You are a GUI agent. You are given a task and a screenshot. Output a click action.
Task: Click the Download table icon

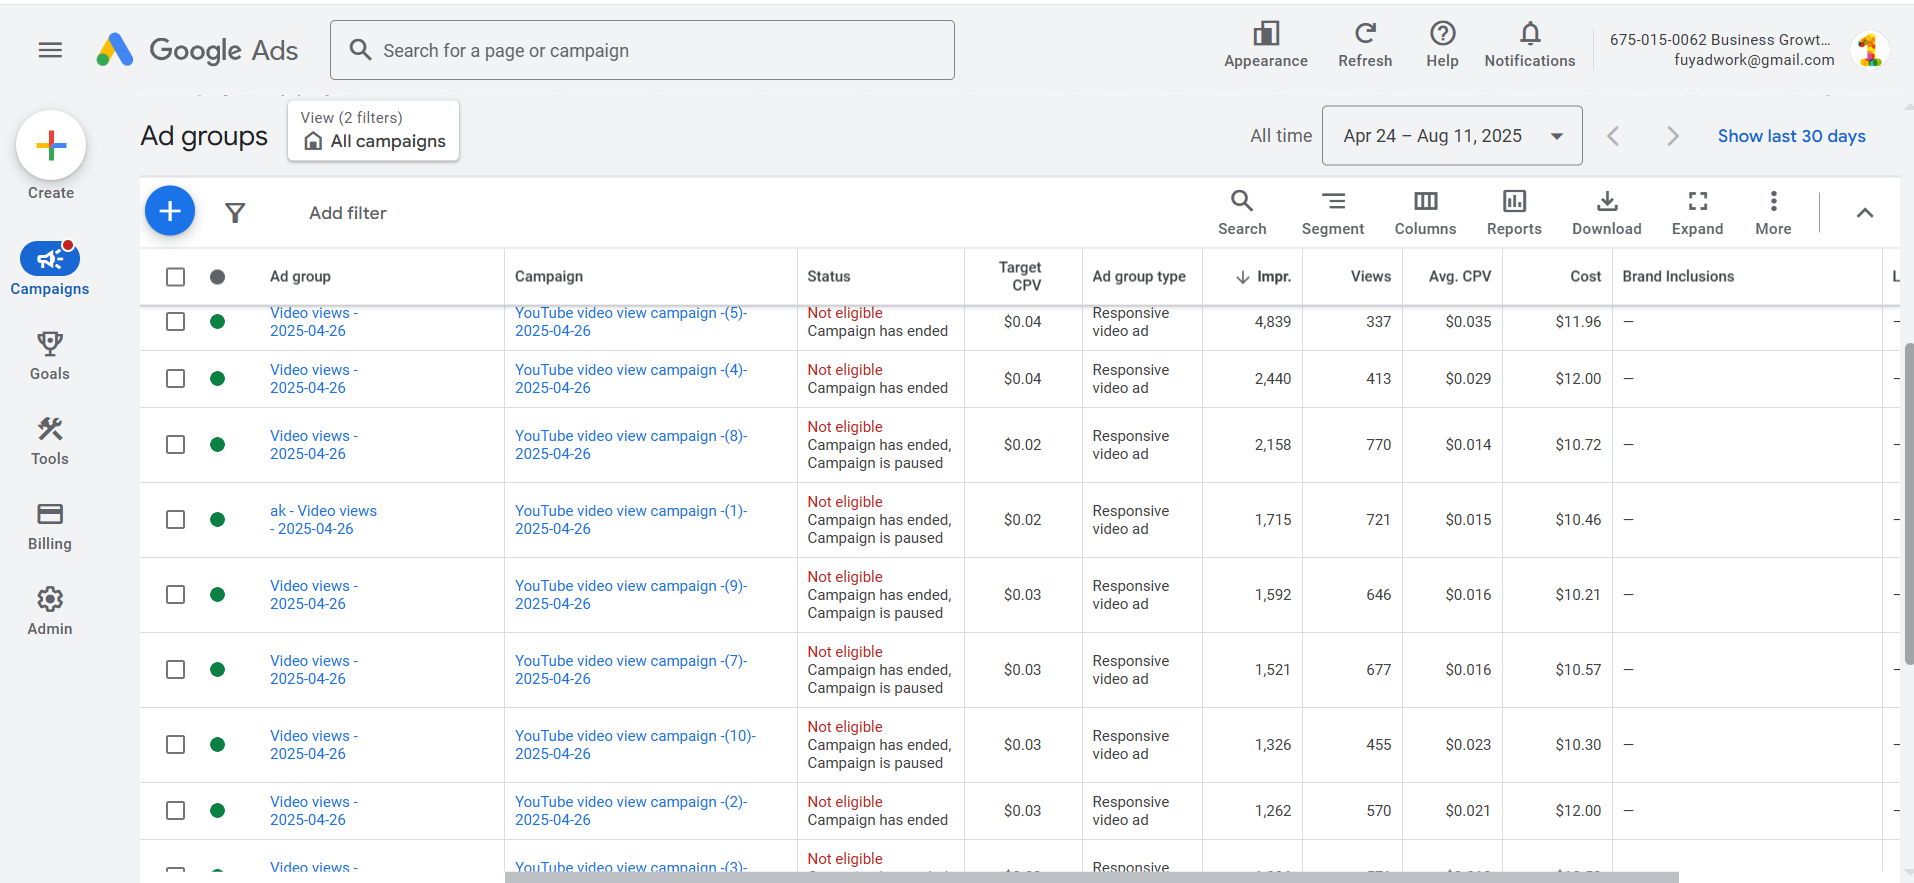click(x=1606, y=202)
